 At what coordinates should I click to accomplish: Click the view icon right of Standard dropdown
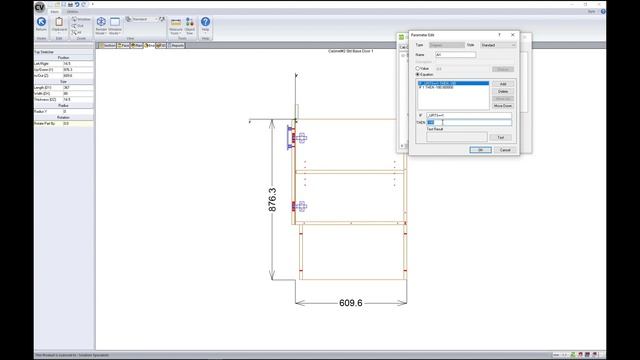pyautogui.click(x=162, y=19)
